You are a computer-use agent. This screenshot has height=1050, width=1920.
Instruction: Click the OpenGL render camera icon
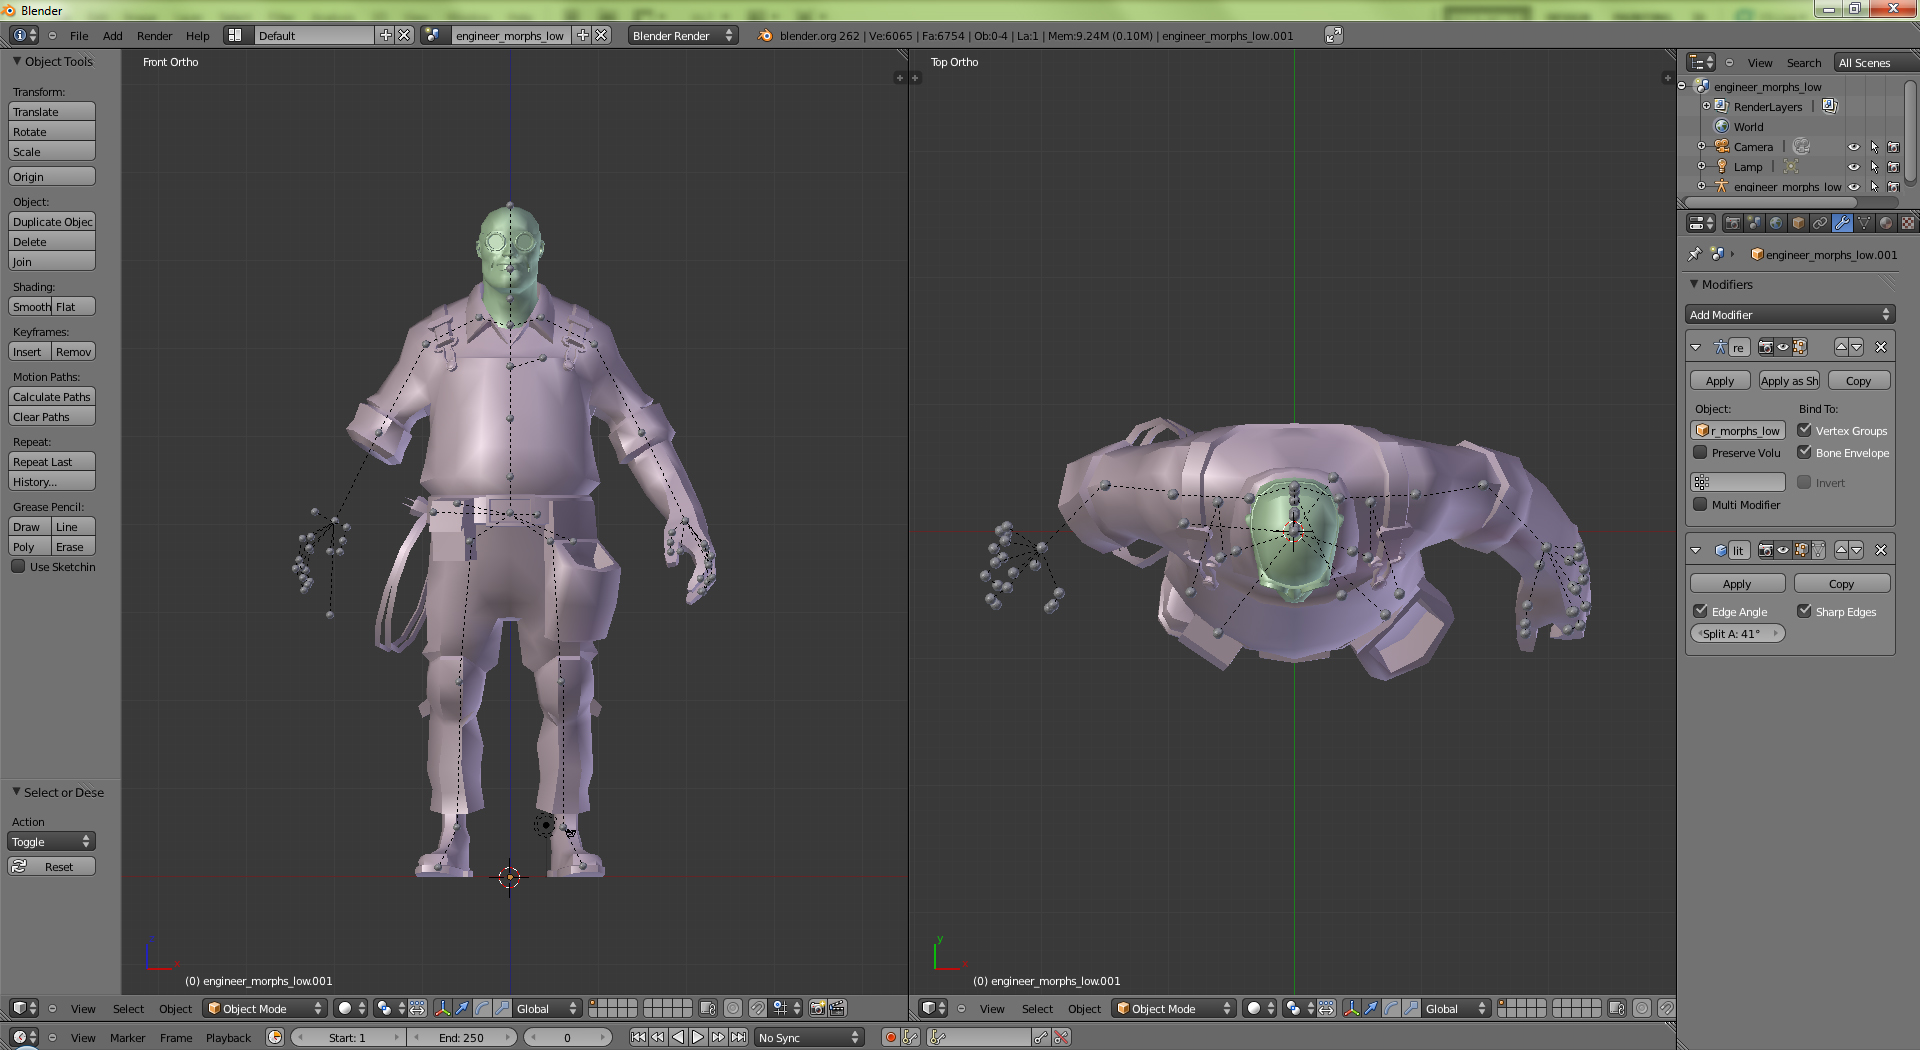pos(817,1008)
